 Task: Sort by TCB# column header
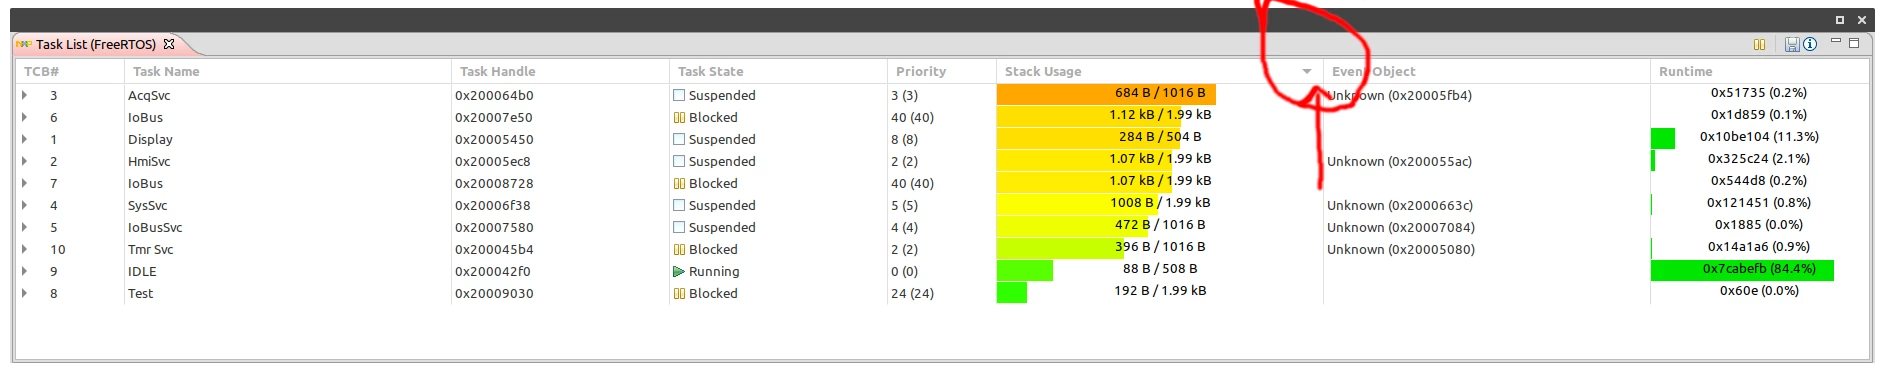point(70,71)
